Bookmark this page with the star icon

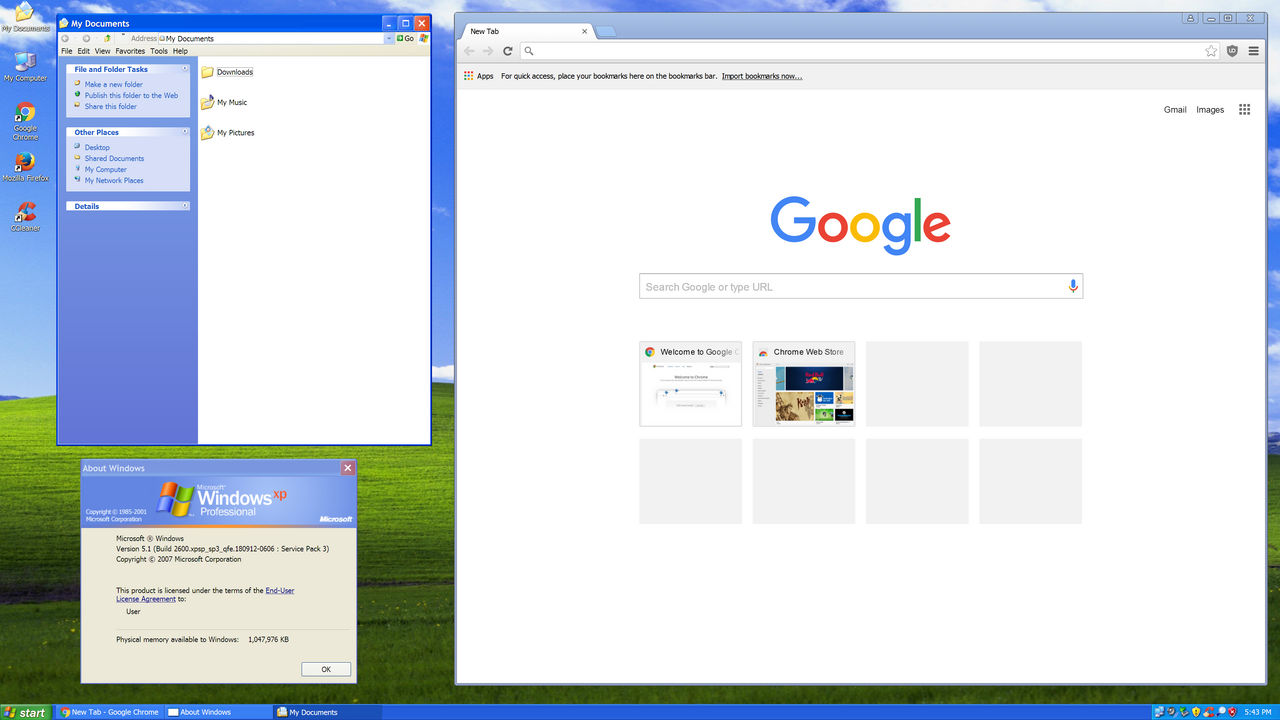click(x=1211, y=51)
